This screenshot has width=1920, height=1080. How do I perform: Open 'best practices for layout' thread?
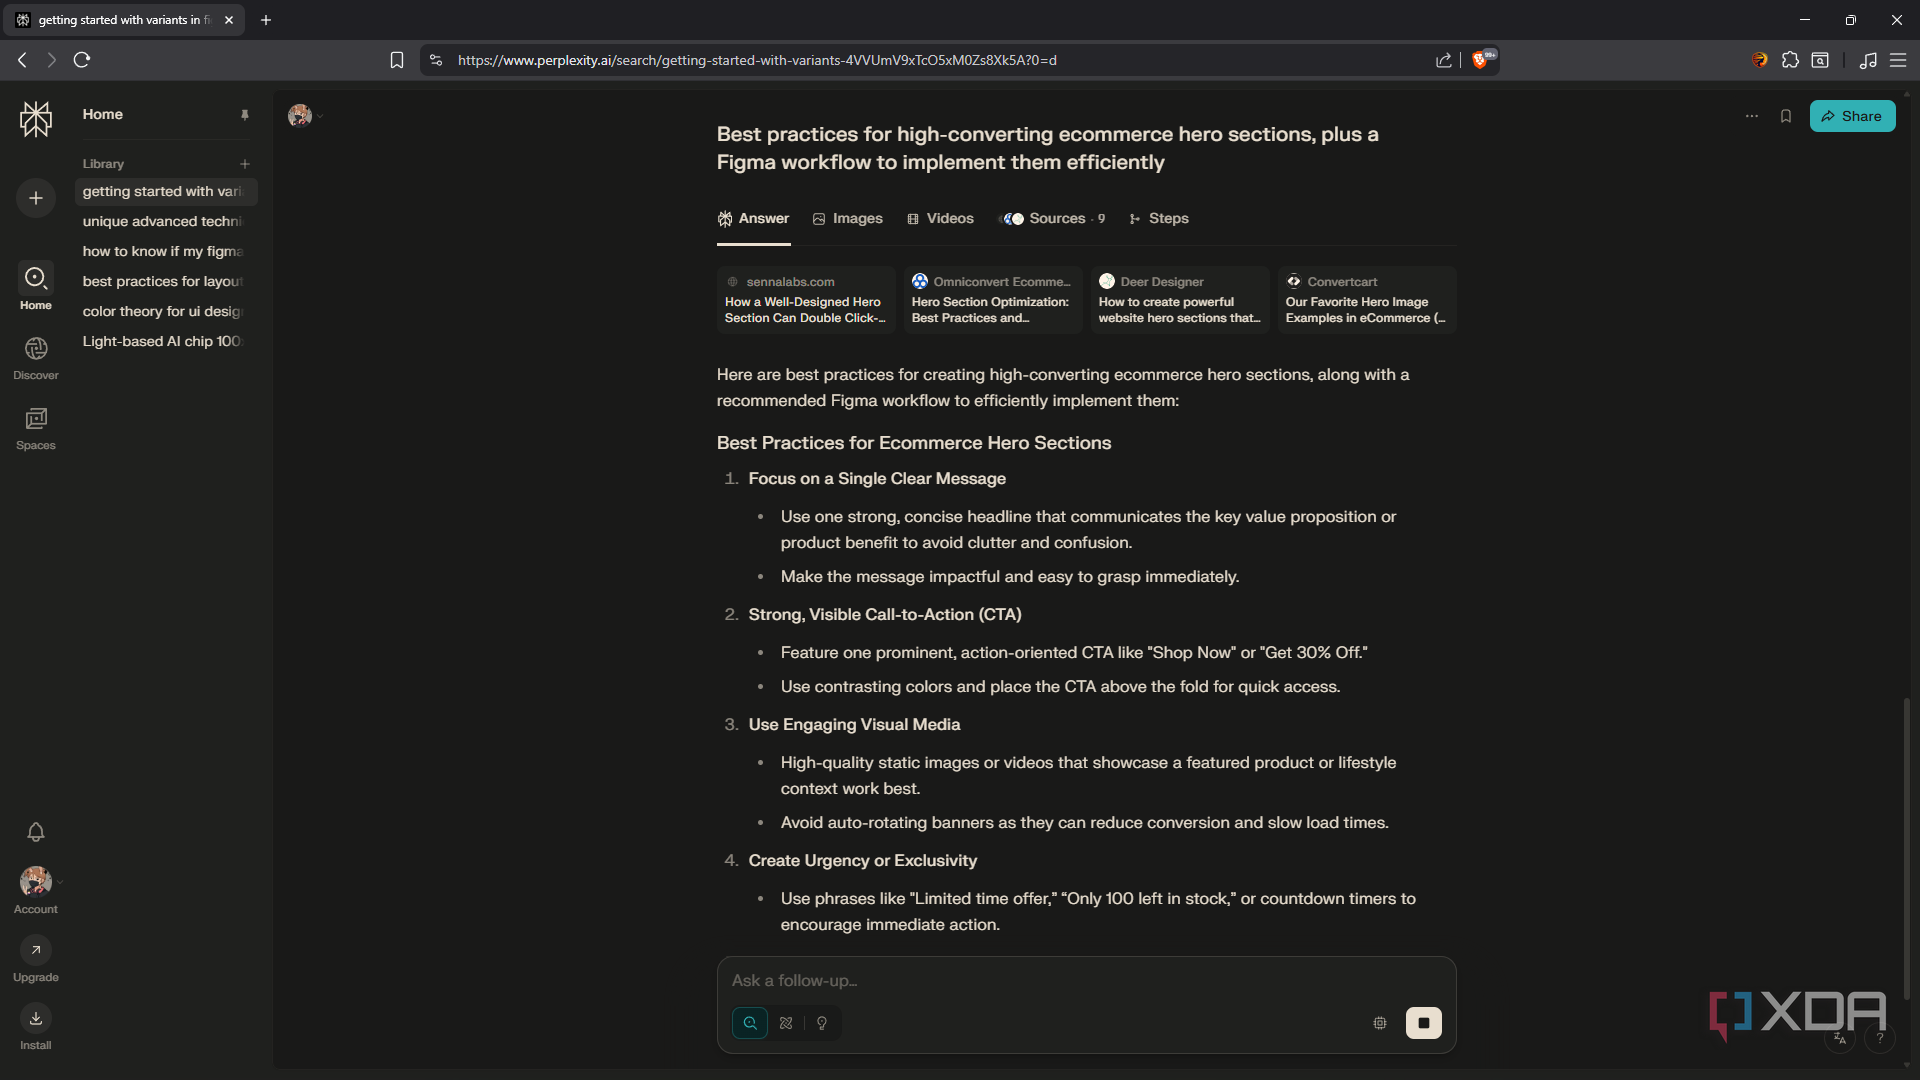(x=164, y=282)
